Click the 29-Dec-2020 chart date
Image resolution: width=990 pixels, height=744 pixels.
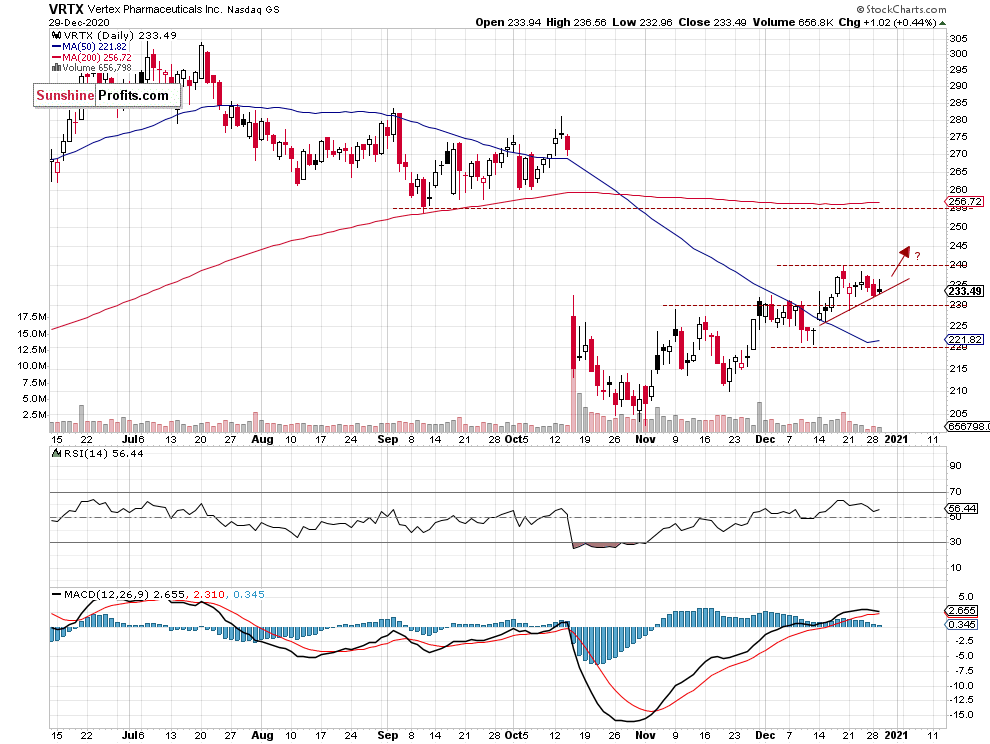[79, 22]
